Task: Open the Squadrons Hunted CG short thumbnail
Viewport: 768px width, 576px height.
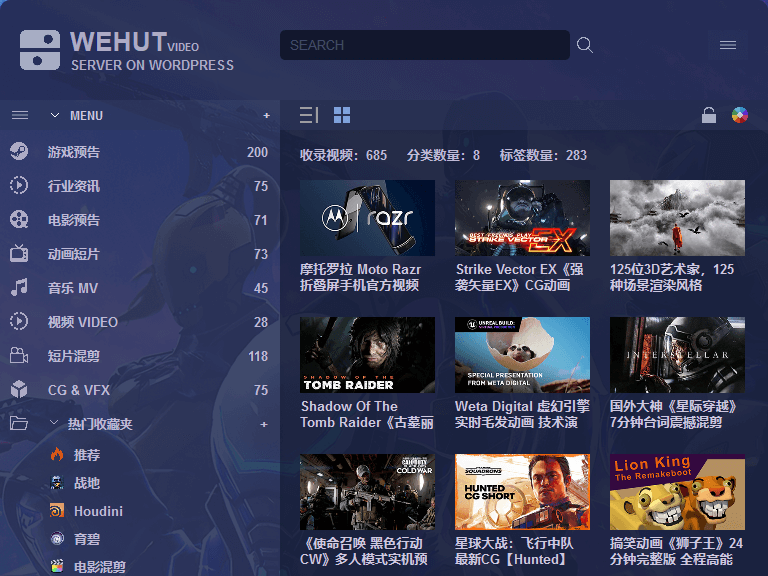Action: click(522, 492)
